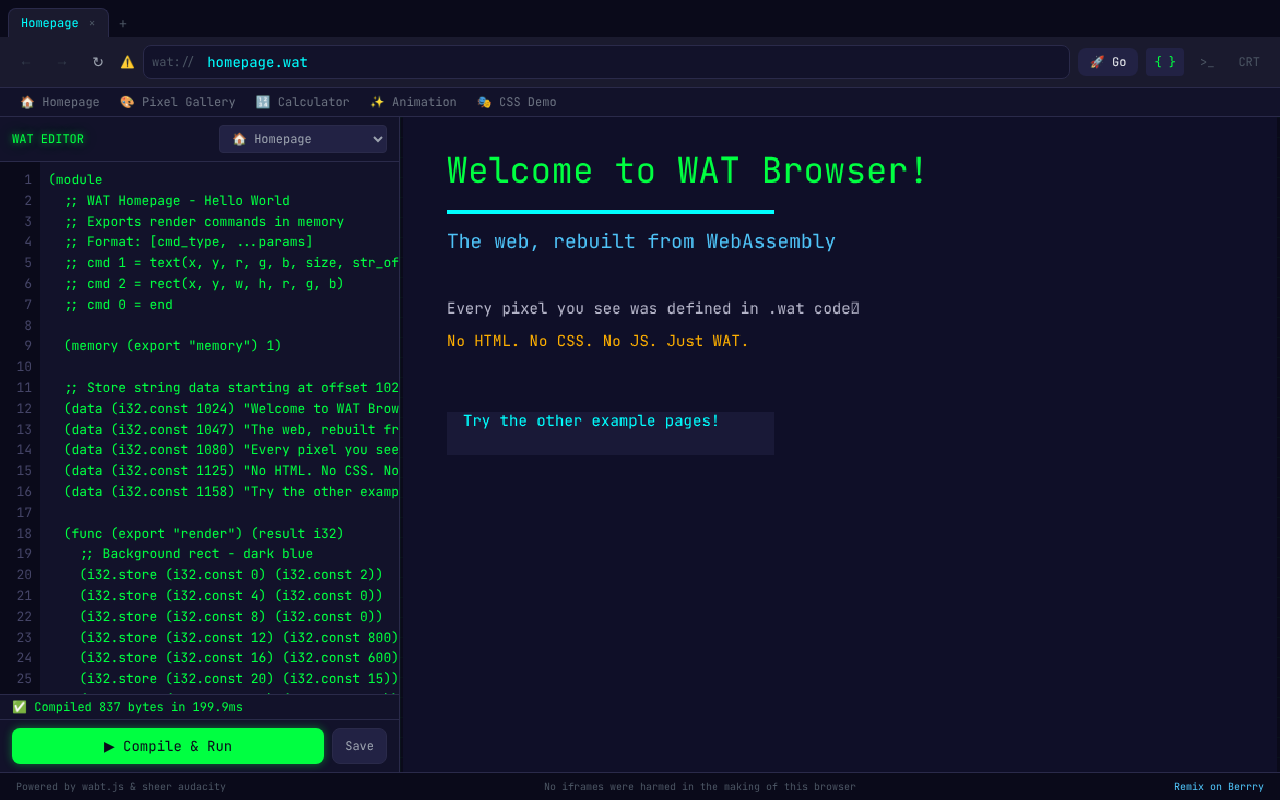
Task: Open the Homepage bookmark
Action: pos(60,102)
